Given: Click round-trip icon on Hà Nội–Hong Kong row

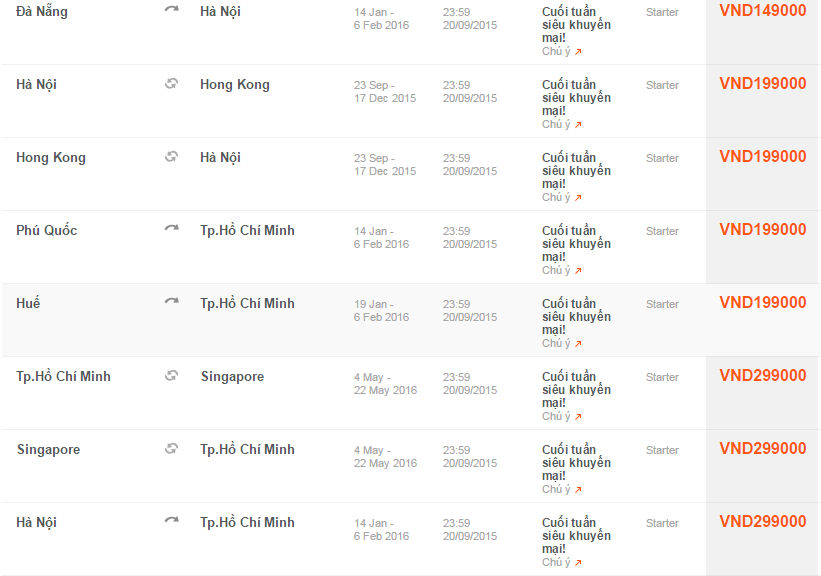Looking at the screenshot, I should (171, 84).
